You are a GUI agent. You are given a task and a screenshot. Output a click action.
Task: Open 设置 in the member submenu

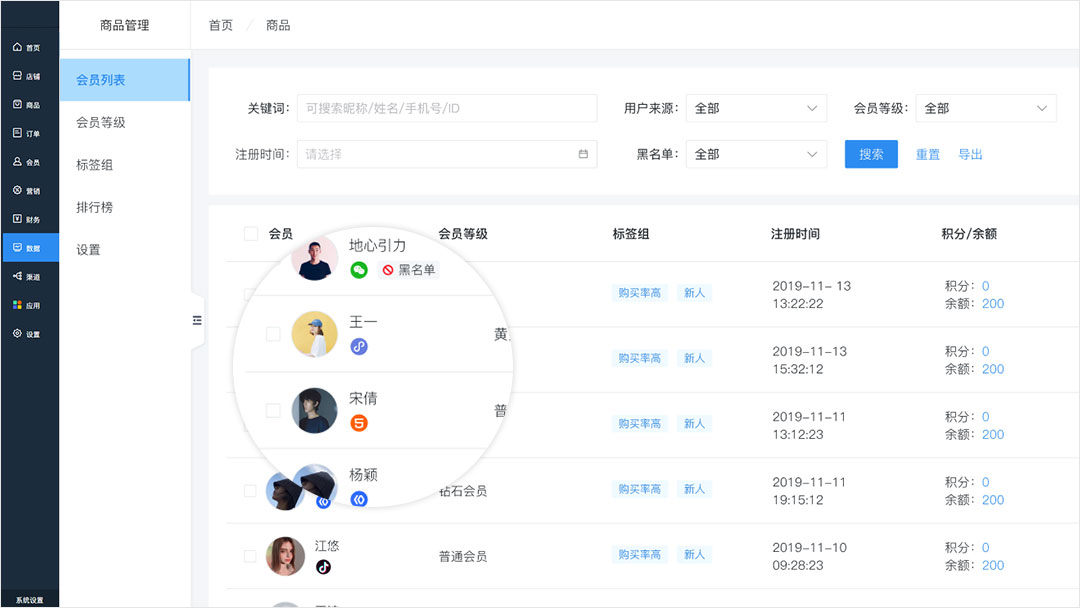88,250
